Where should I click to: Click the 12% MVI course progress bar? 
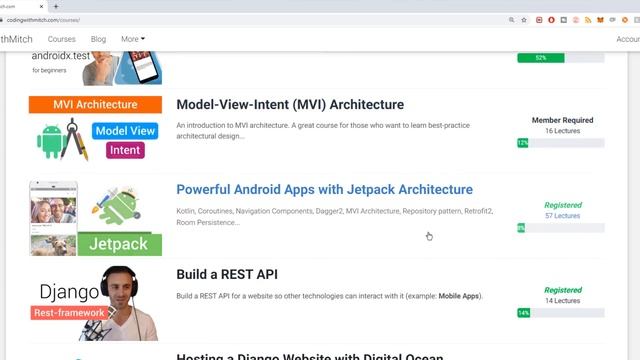561,143
